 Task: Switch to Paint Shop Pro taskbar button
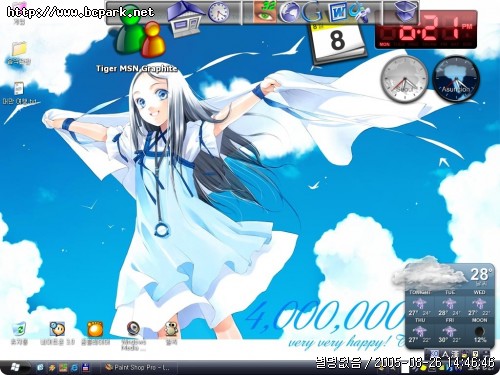(138, 368)
